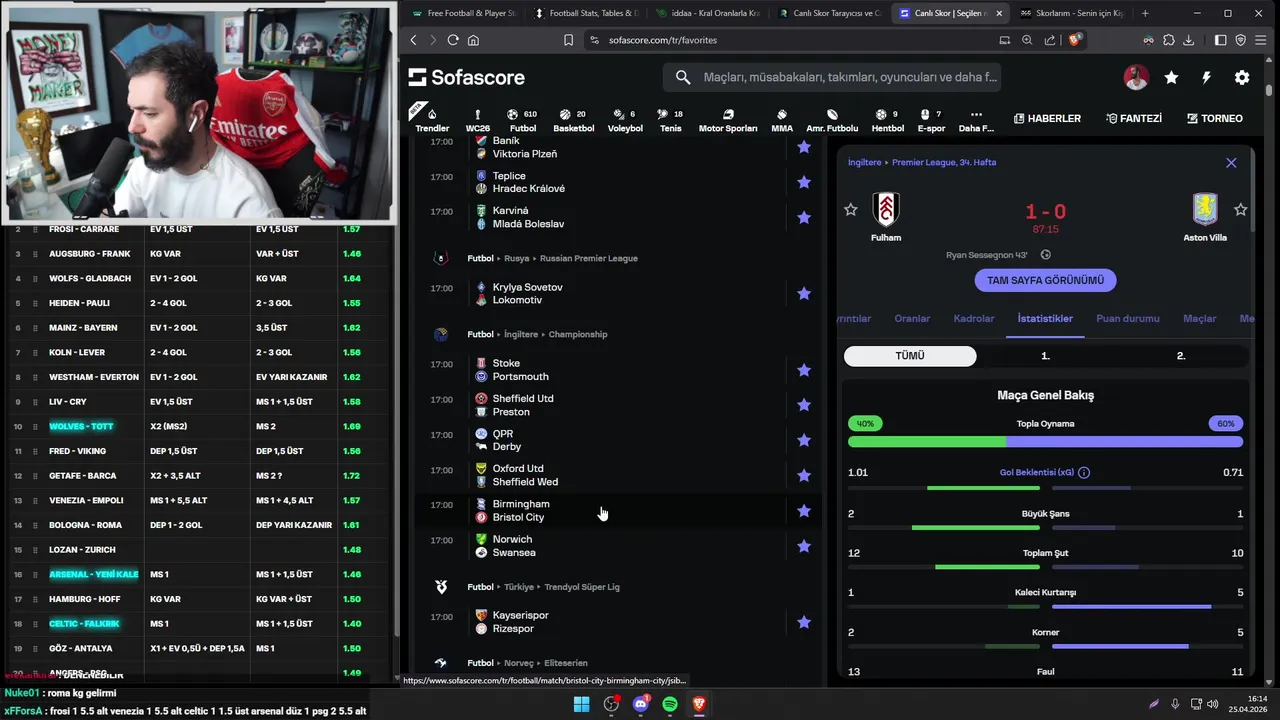Image resolution: width=1280 pixels, height=720 pixels.
Task: Select the 1. half statistics filter
Action: (x=1045, y=356)
